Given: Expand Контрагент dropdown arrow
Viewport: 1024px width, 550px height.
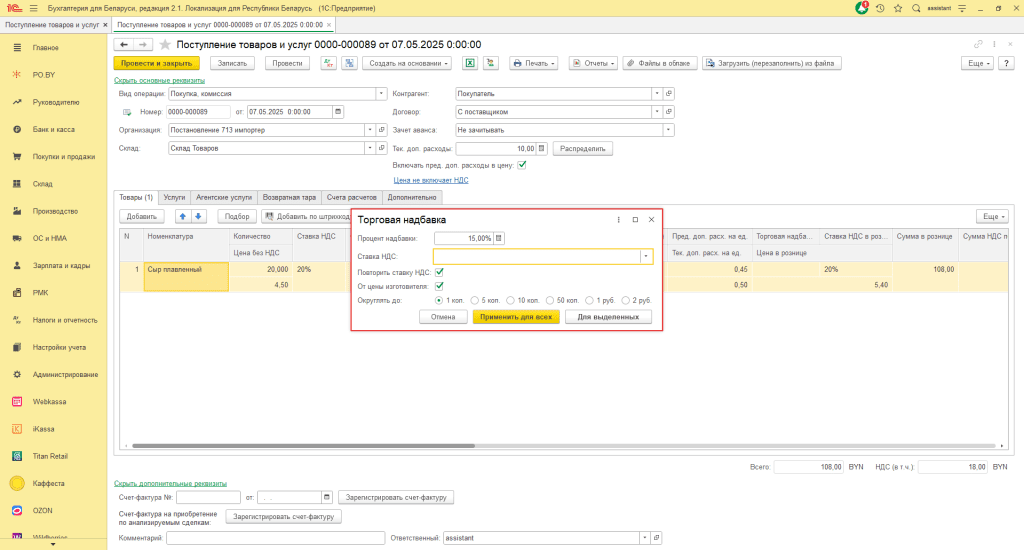Looking at the screenshot, I should click(657, 93).
